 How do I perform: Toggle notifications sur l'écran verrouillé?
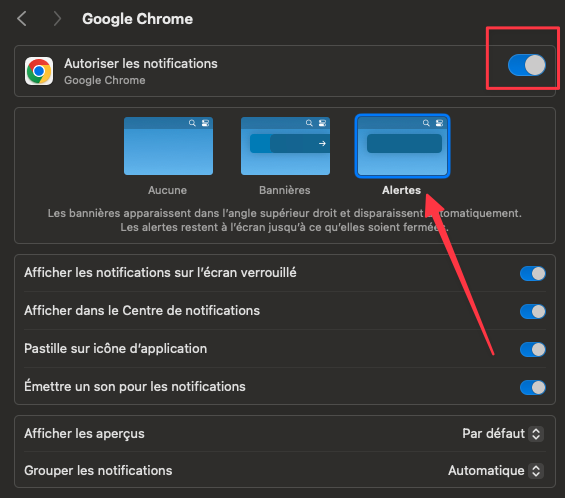(533, 274)
